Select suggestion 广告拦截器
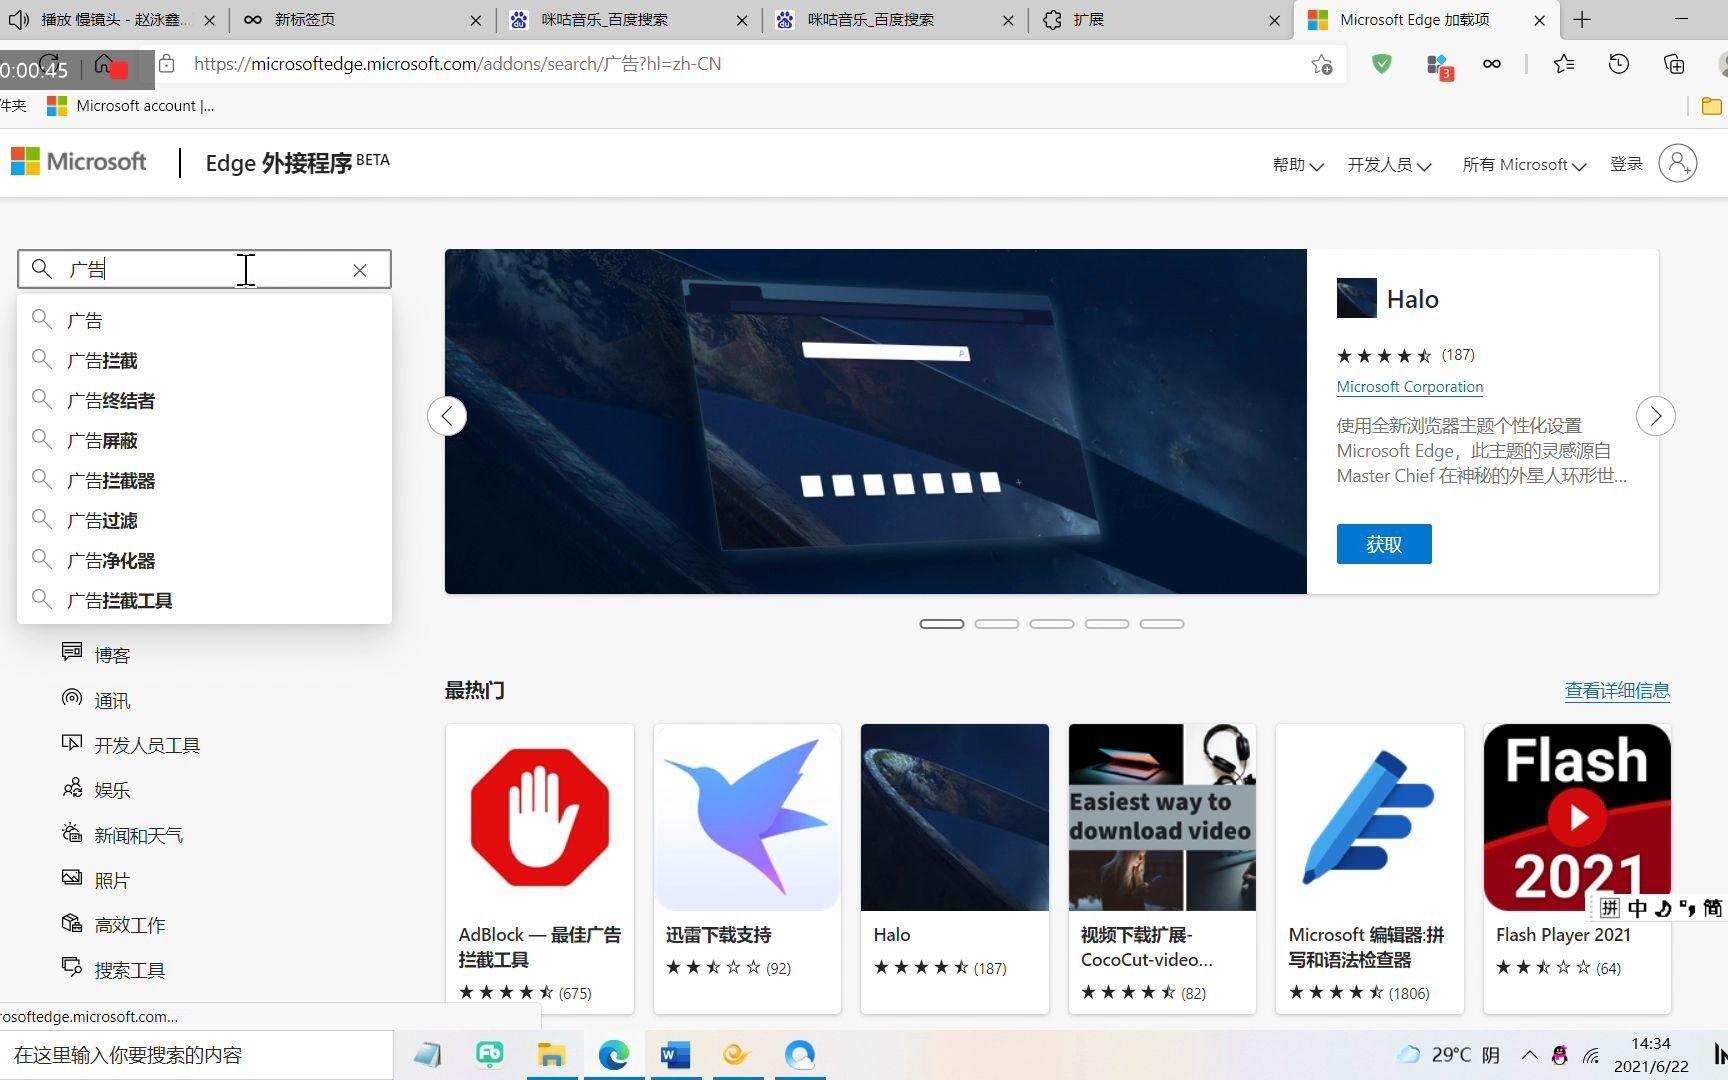The height and width of the screenshot is (1080, 1728). 204,480
